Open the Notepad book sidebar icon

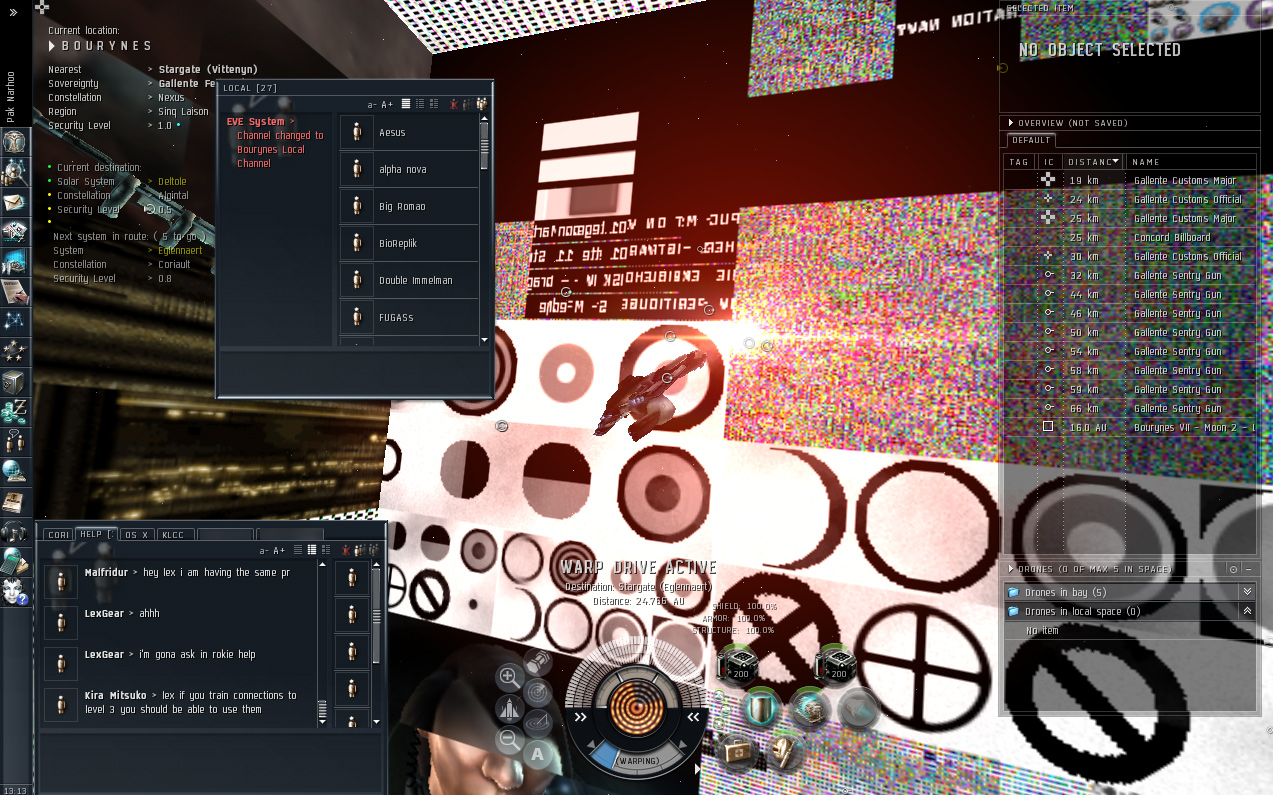click(x=14, y=501)
